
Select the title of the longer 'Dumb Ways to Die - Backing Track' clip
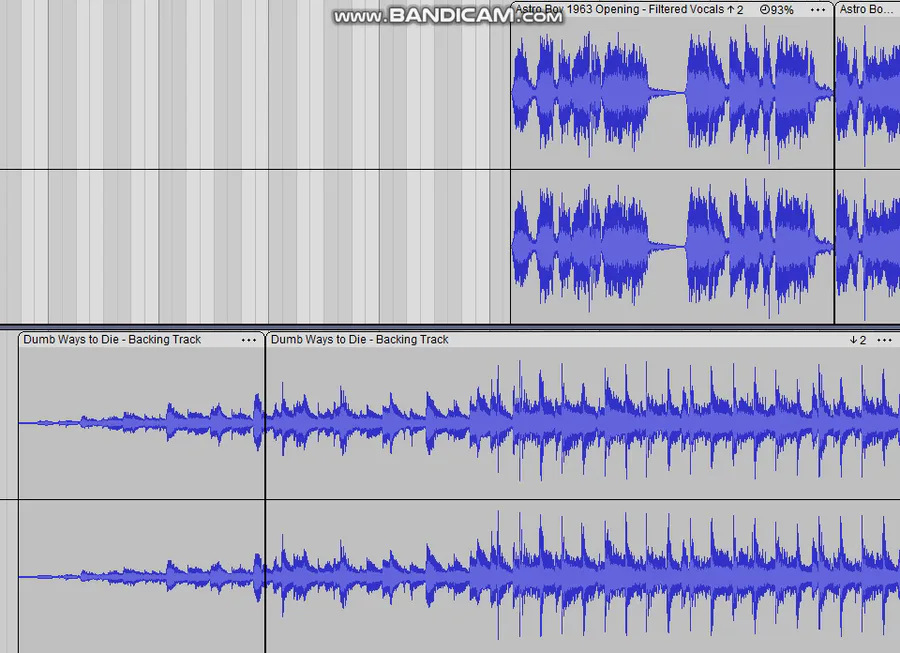point(359,339)
